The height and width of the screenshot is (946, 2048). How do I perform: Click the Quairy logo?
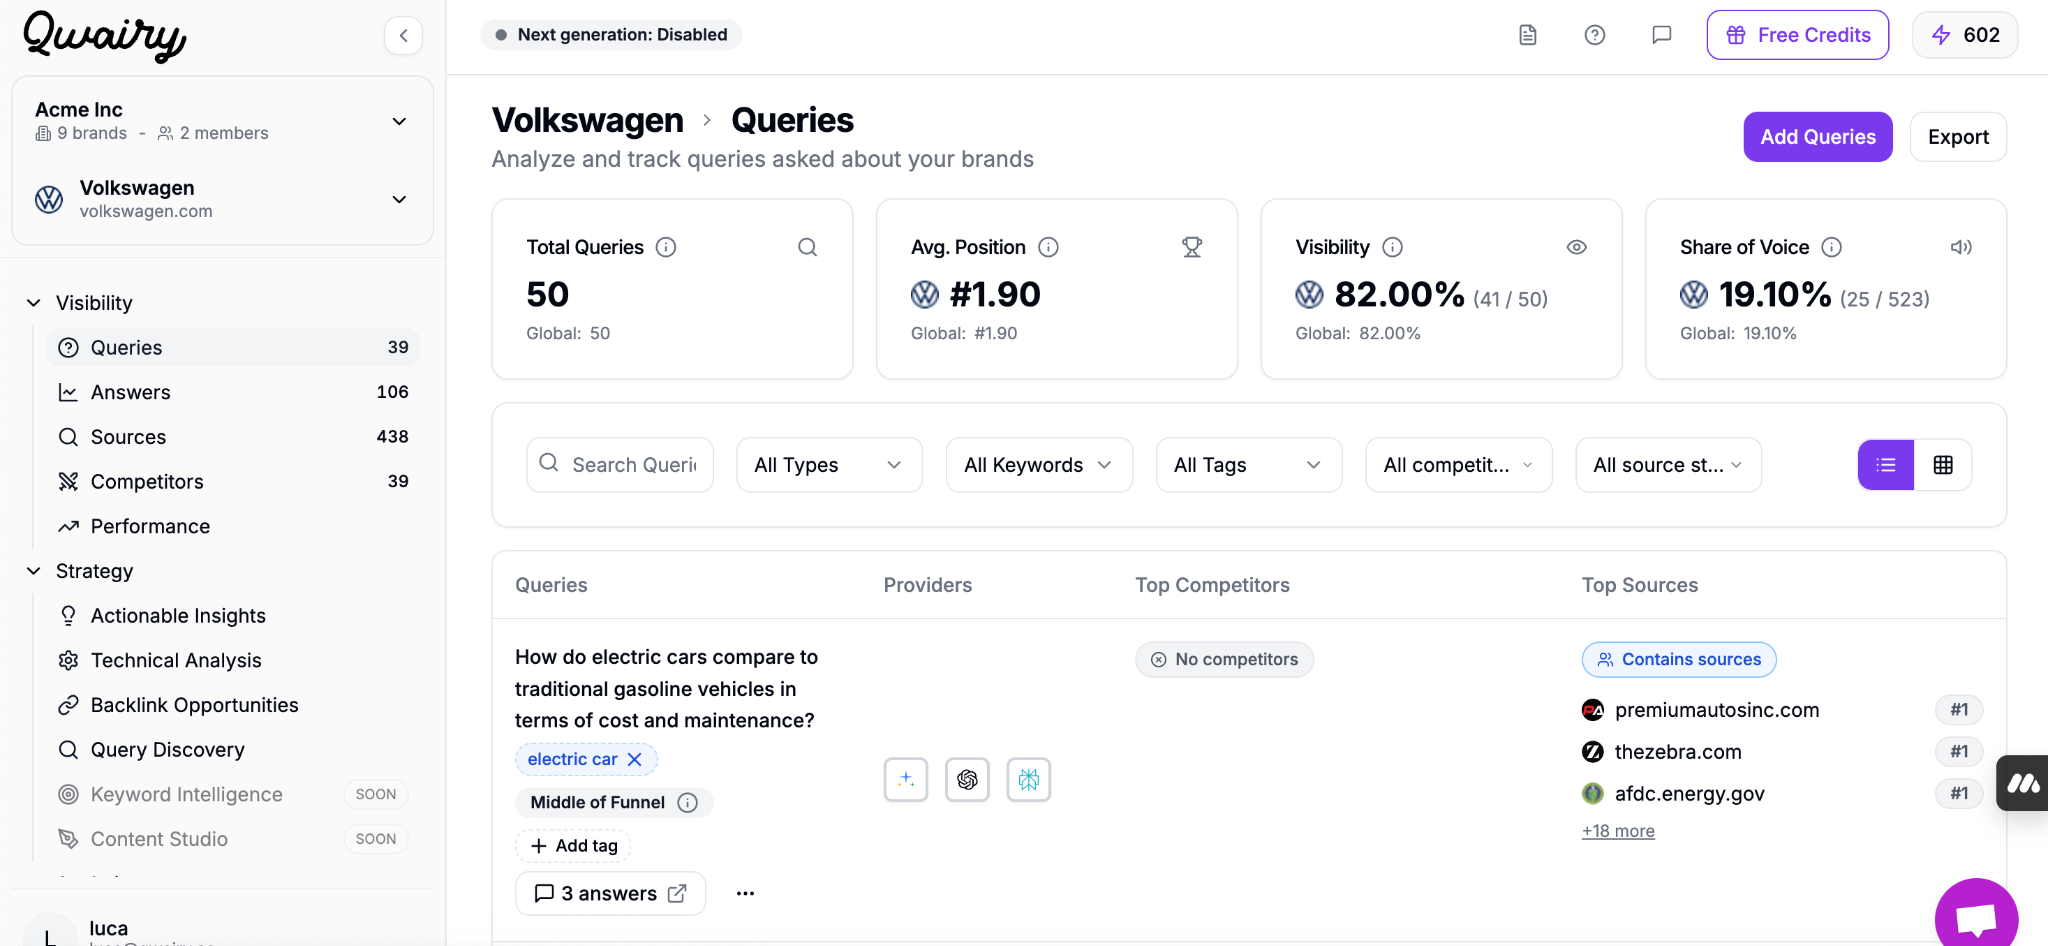(104, 36)
